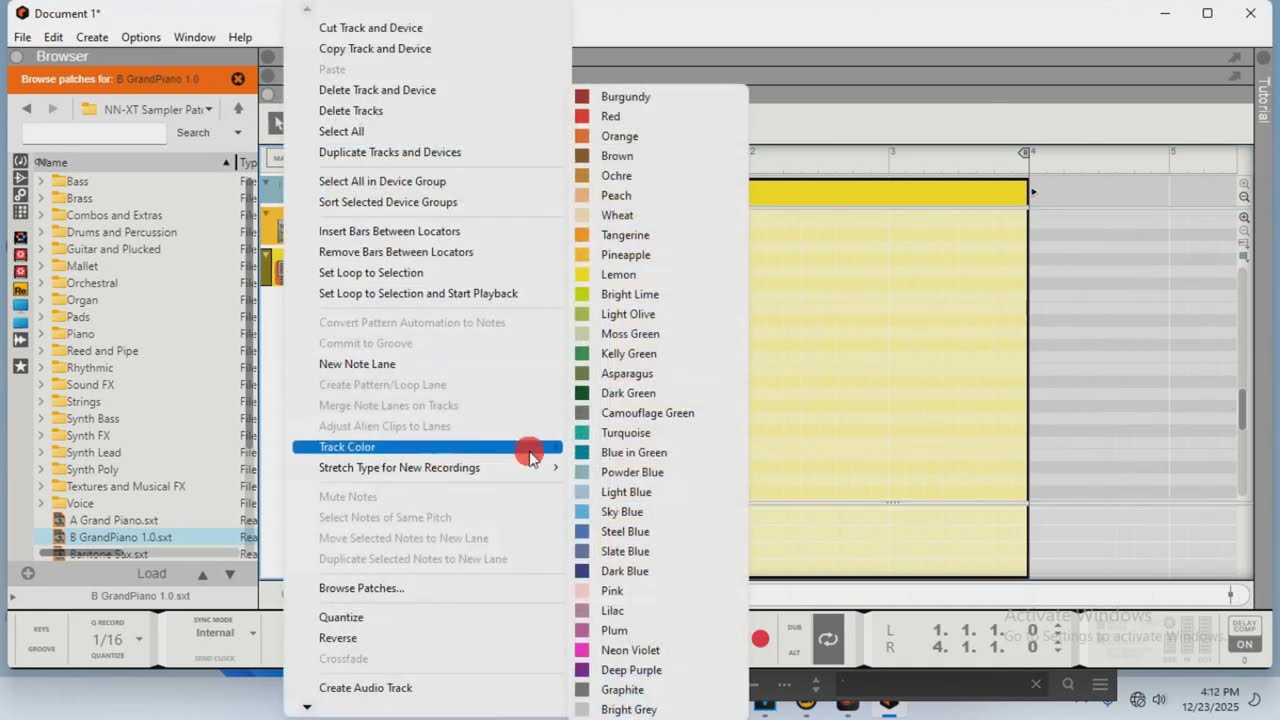The image size is (1280, 720).
Task: Open Instruments shortcut in browser sidebar
Action: pos(20,161)
